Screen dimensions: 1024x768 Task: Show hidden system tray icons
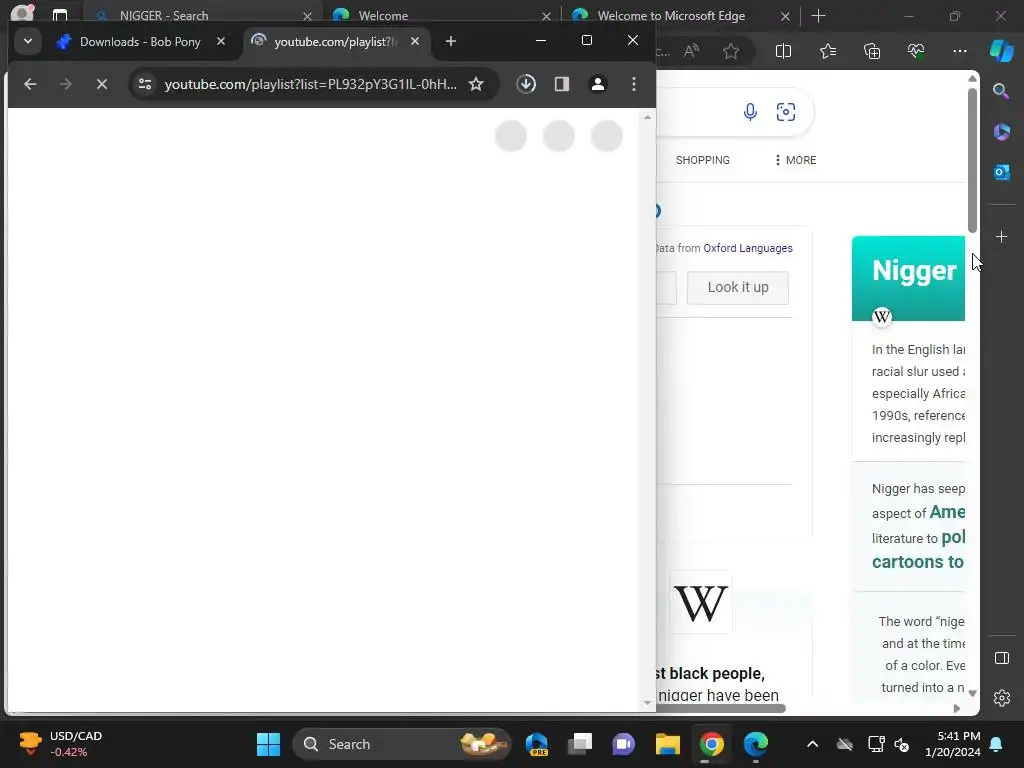point(812,744)
